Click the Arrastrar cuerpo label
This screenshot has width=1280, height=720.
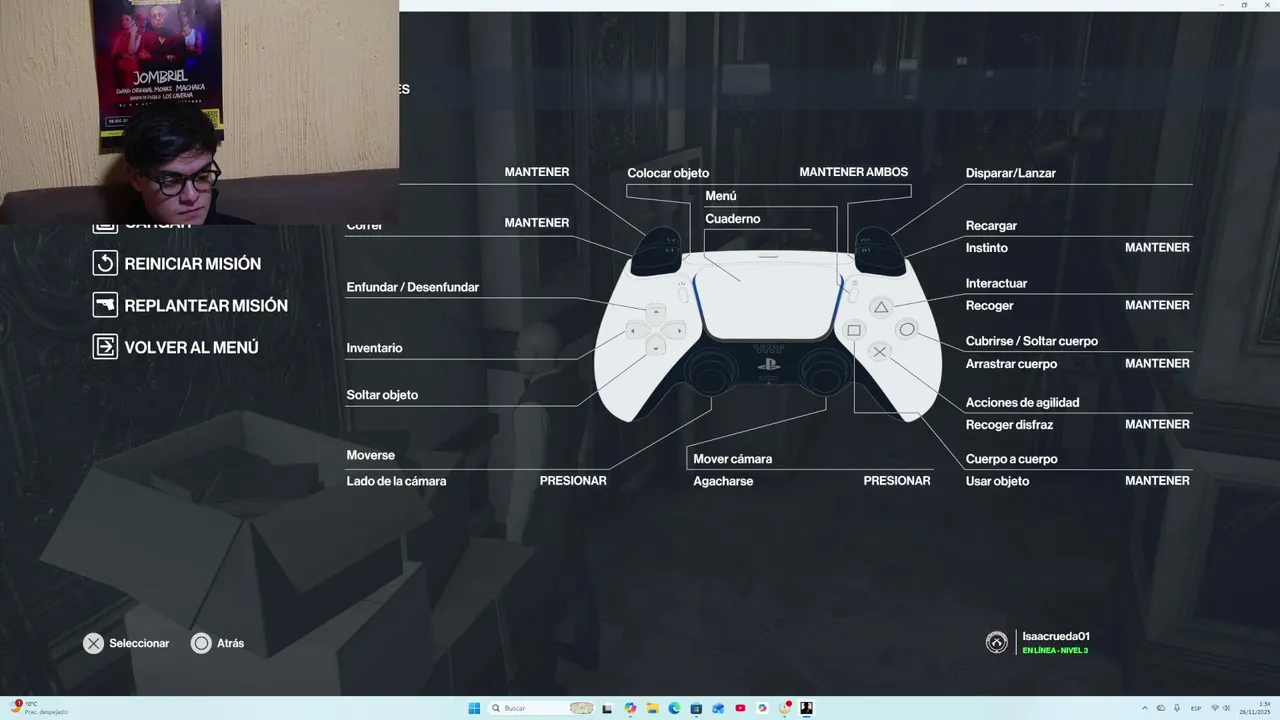pyautogui.click(x=1011, y=364)
